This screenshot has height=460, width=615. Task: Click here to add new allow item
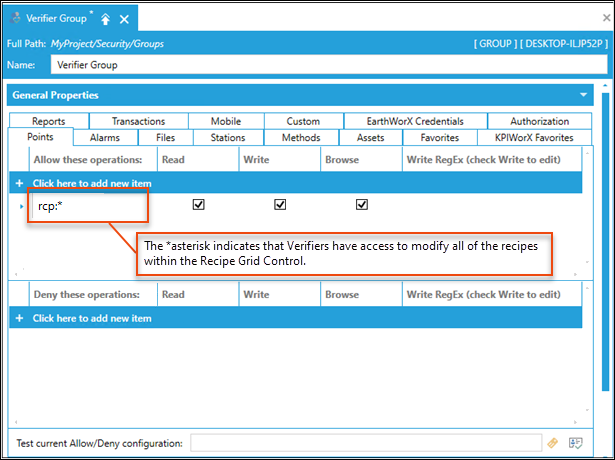pyautogui.click(x=92, y=184)
